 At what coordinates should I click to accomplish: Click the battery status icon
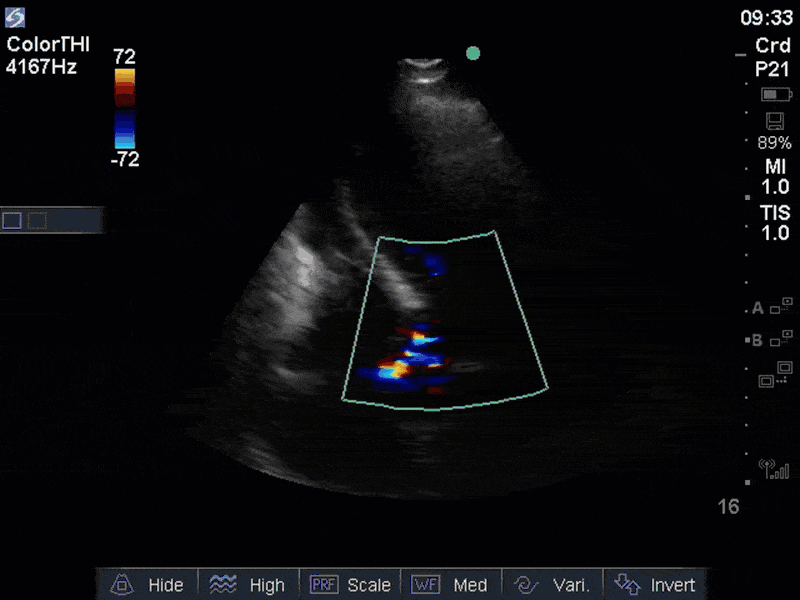point(776,94)
